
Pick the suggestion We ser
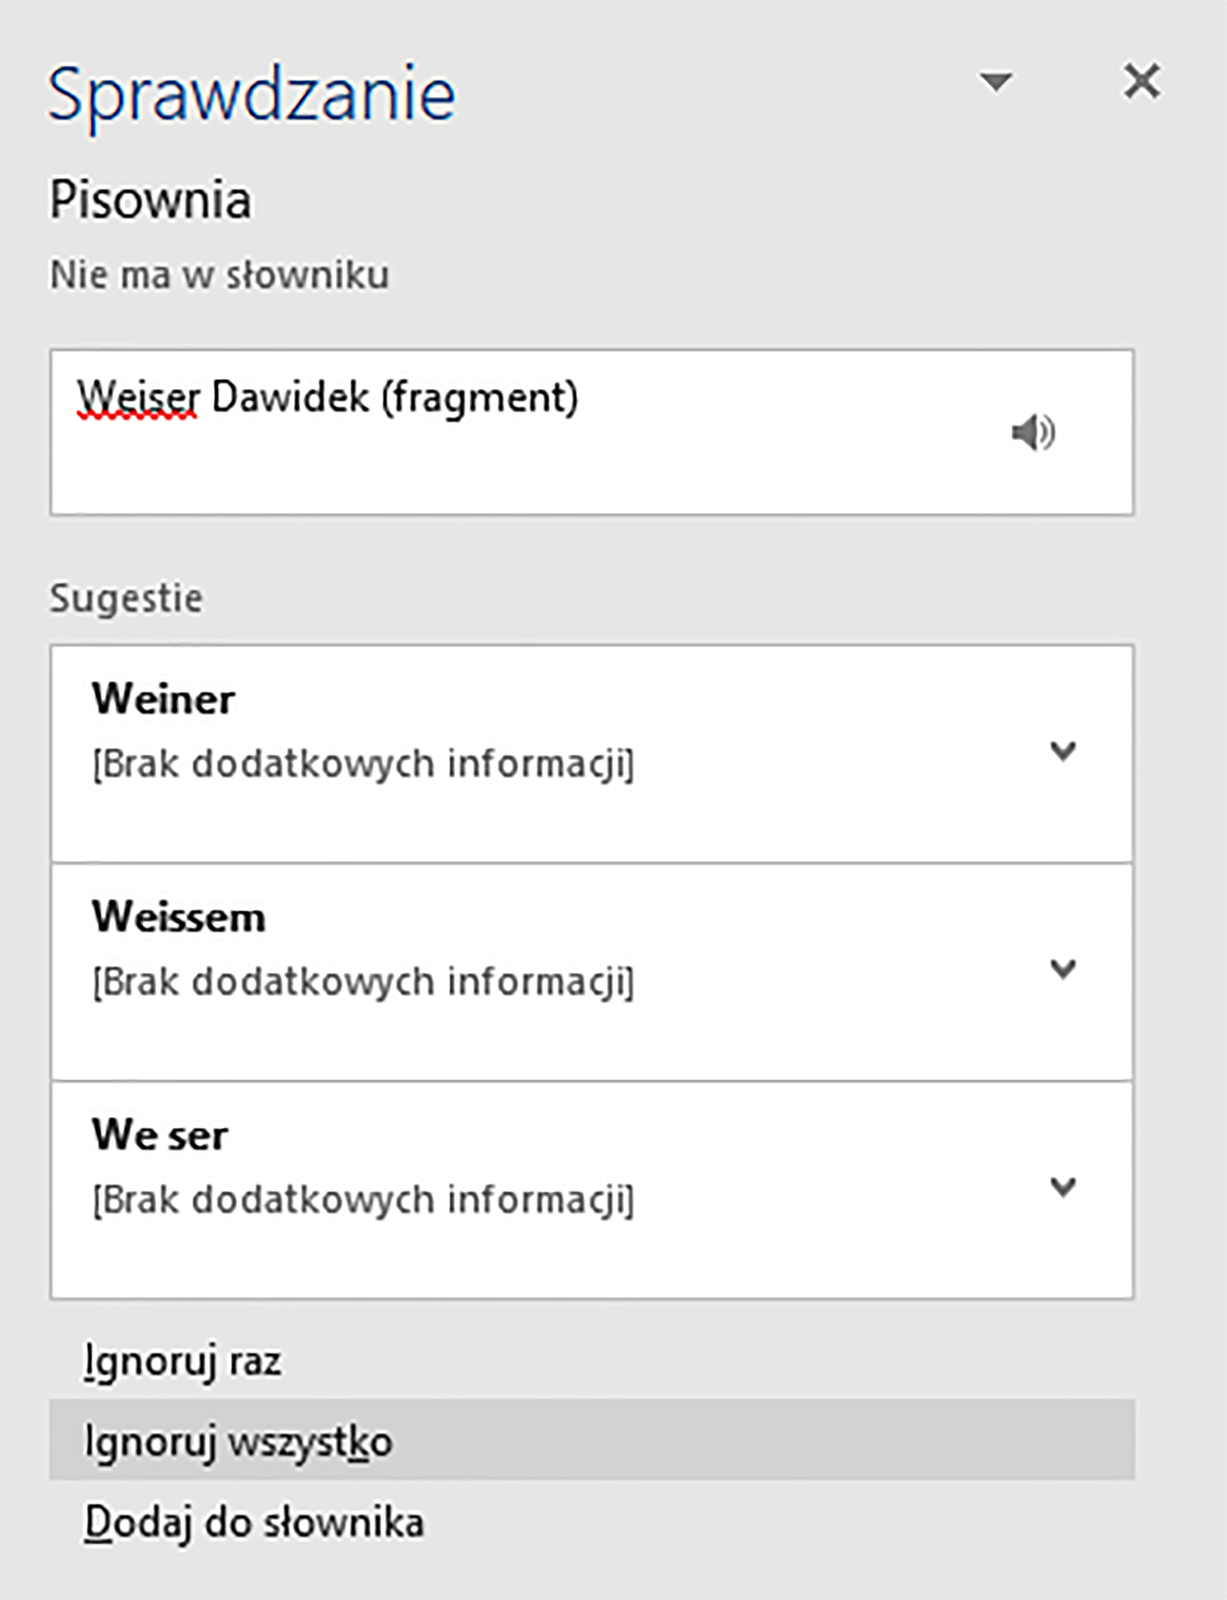point(592,1190)
